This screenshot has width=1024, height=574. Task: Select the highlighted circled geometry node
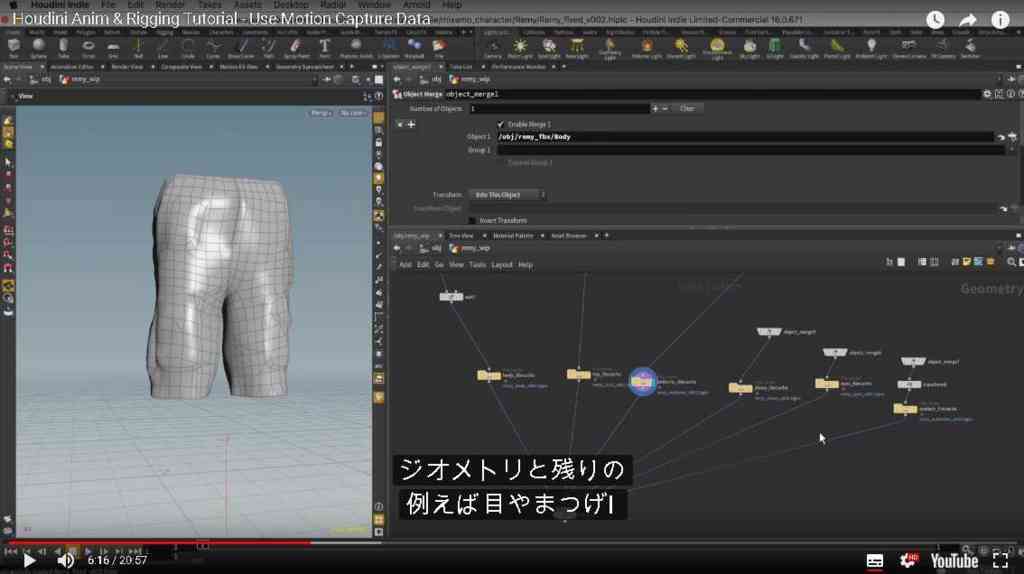[x=642, y=381]
